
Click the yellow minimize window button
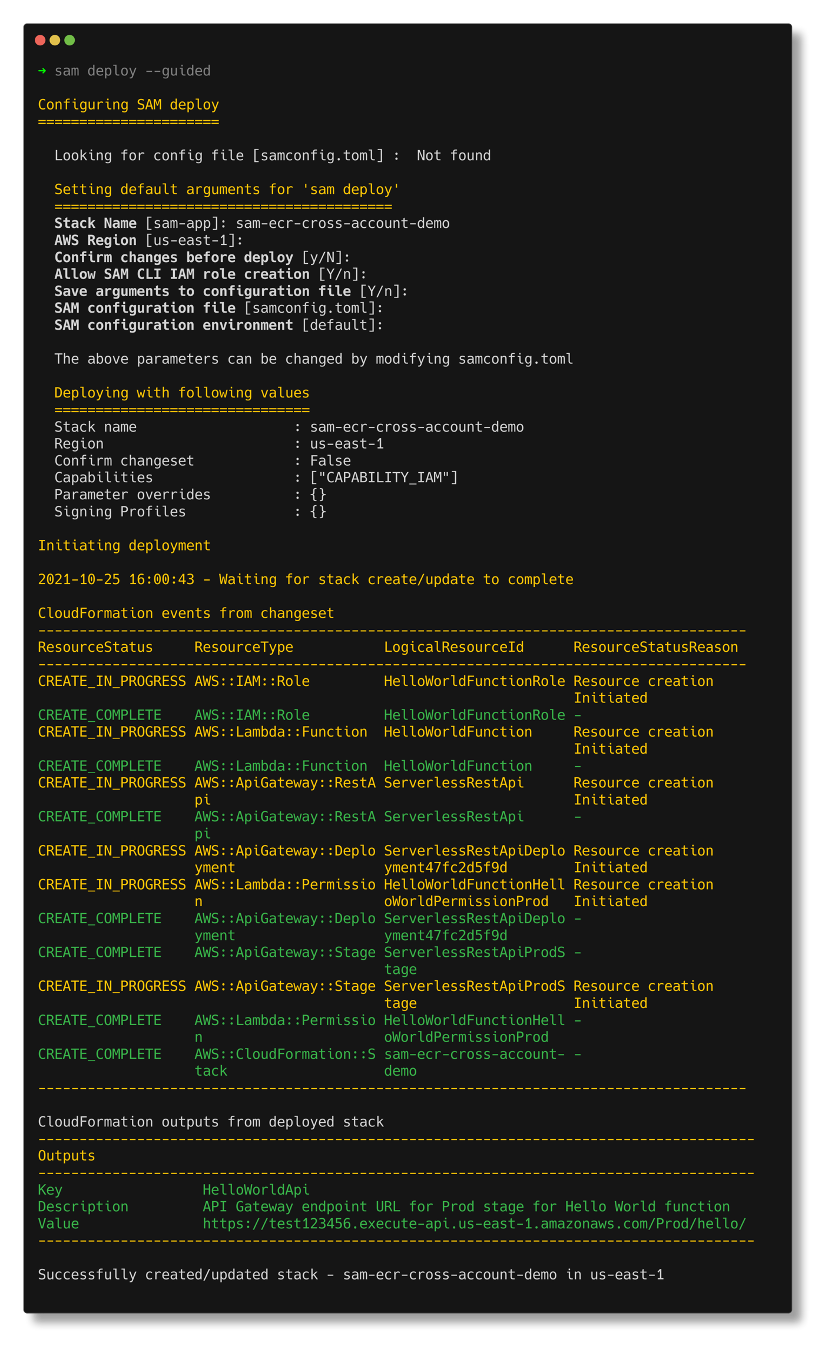(x=53, y=40)
